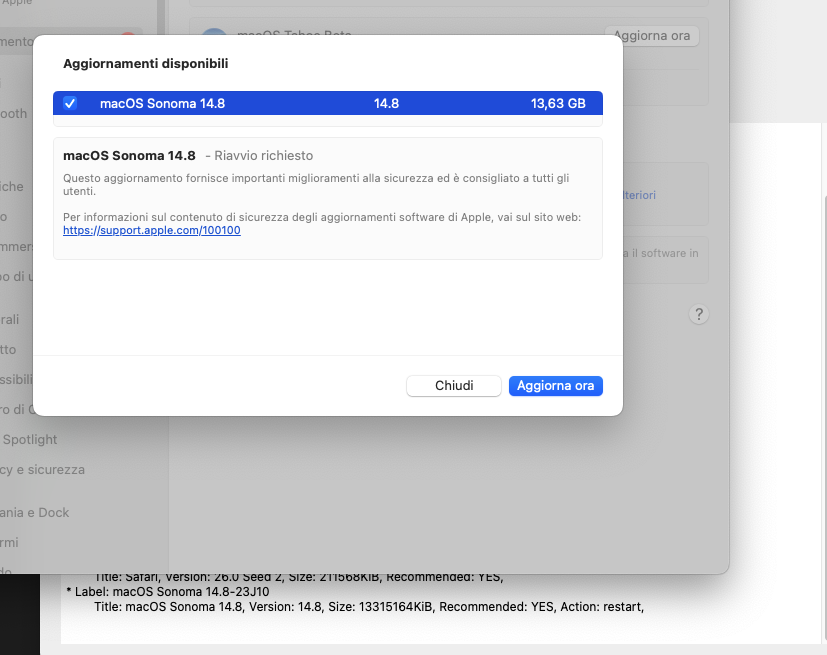Click the macOS Sonoma 14.8 description heading
Viewport: 827px width, 655px height.
pyautogui.click(x=129, y=156)
